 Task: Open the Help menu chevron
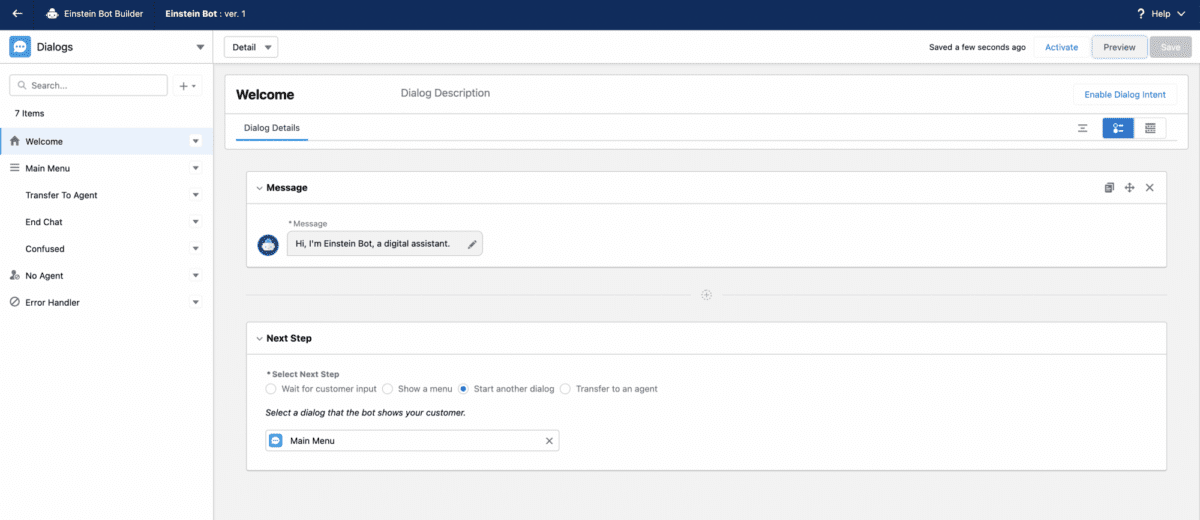pos(1182,14)
